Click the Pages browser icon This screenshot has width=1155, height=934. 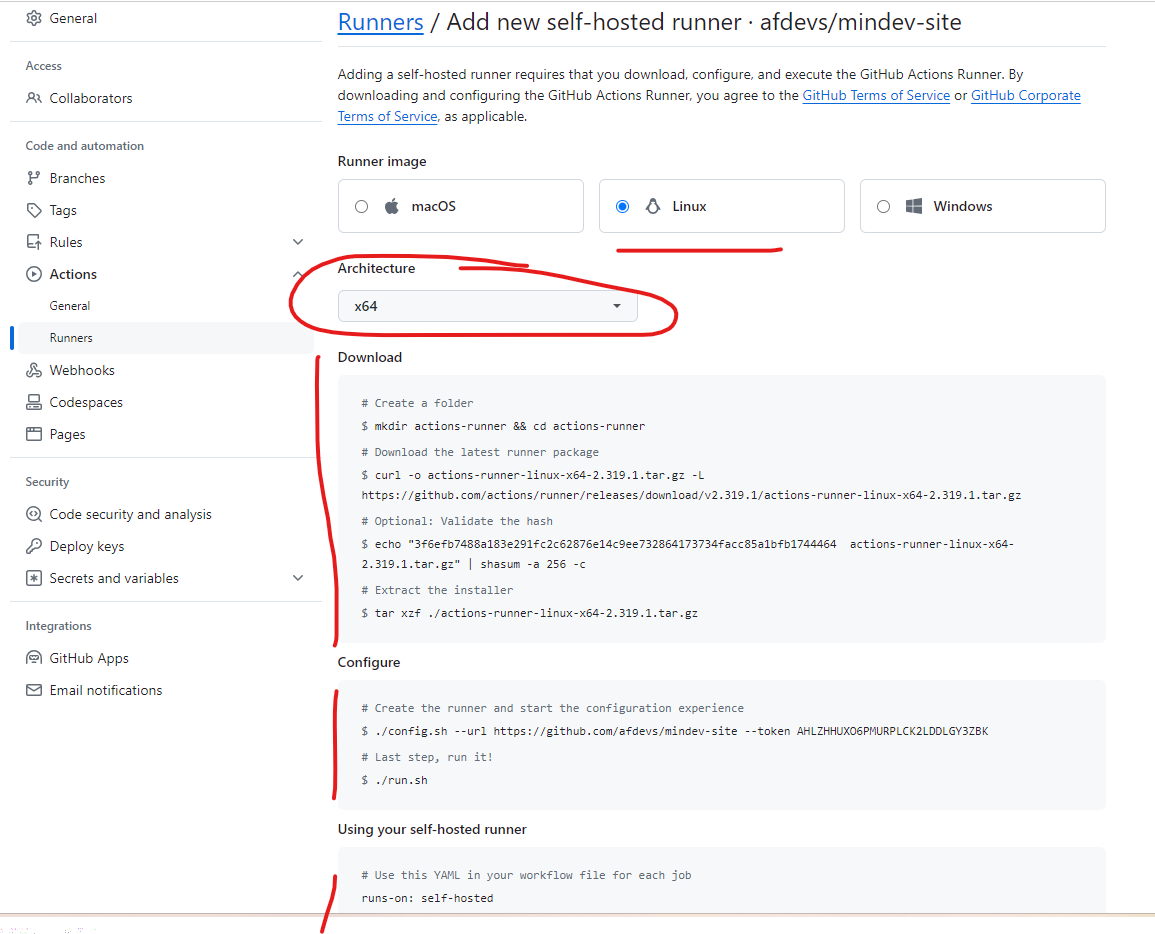click(34, 435)
